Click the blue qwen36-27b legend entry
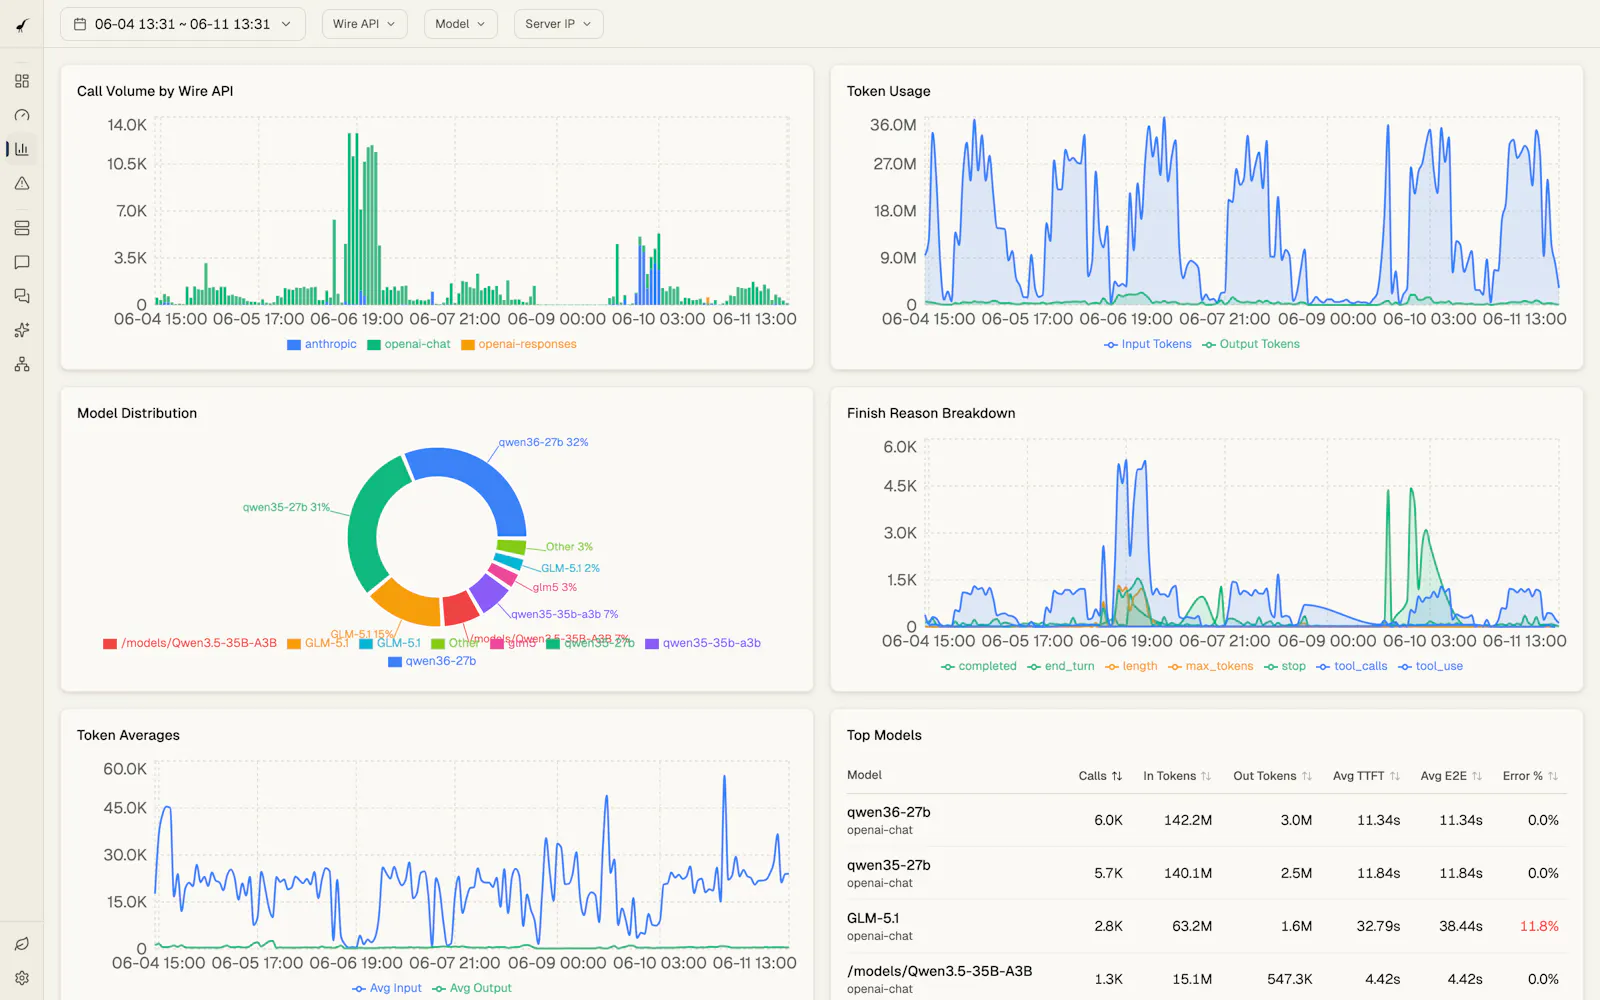The height and width of the screenshot is (1000, 1600). tap(432, 661)
